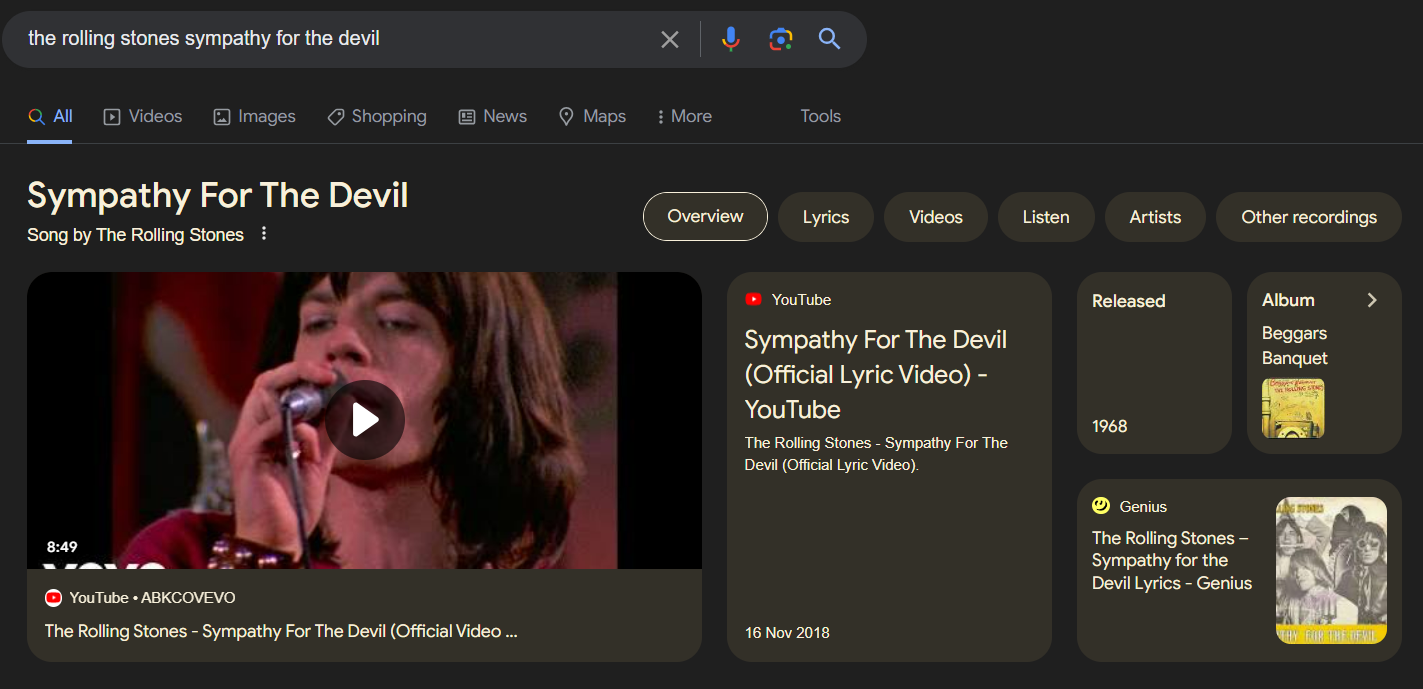1423x689 pixels.
Task: Submit search with magnifying glass icon
Action: [829, 39]
